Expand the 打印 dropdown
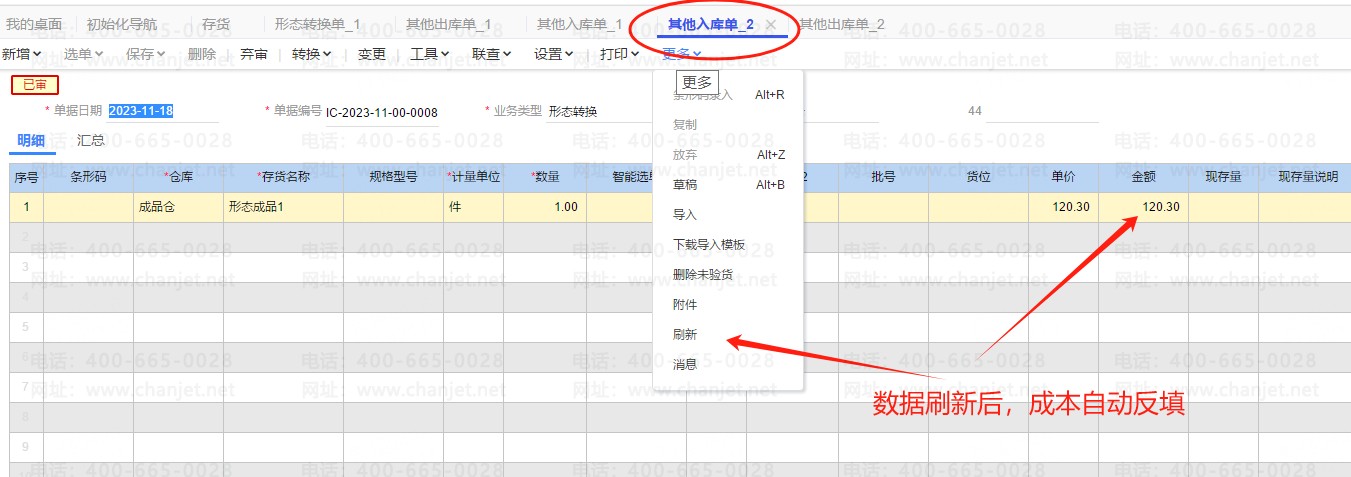Screen dimensions: 1351x477 620,54
